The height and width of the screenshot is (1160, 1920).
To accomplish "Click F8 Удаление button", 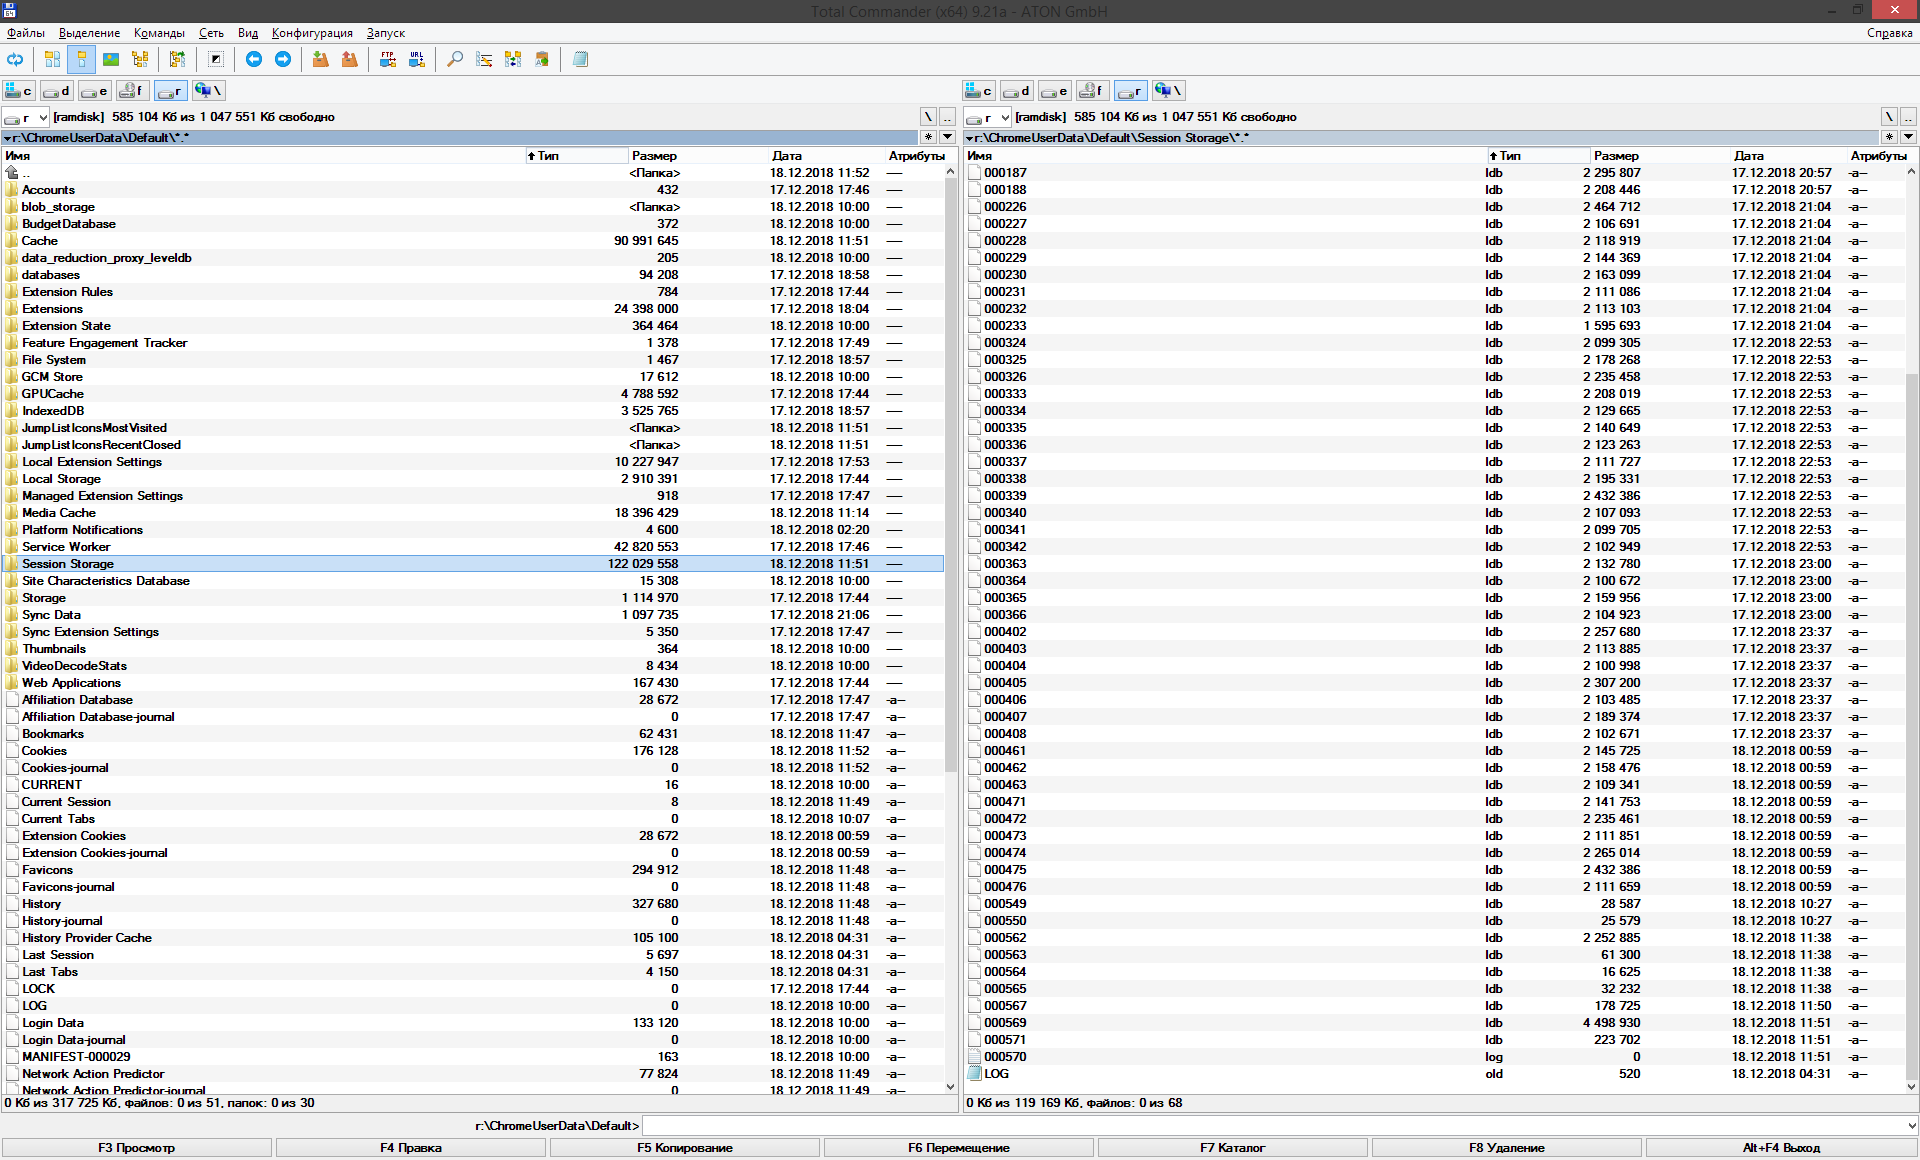I will coord(1507,1148).
